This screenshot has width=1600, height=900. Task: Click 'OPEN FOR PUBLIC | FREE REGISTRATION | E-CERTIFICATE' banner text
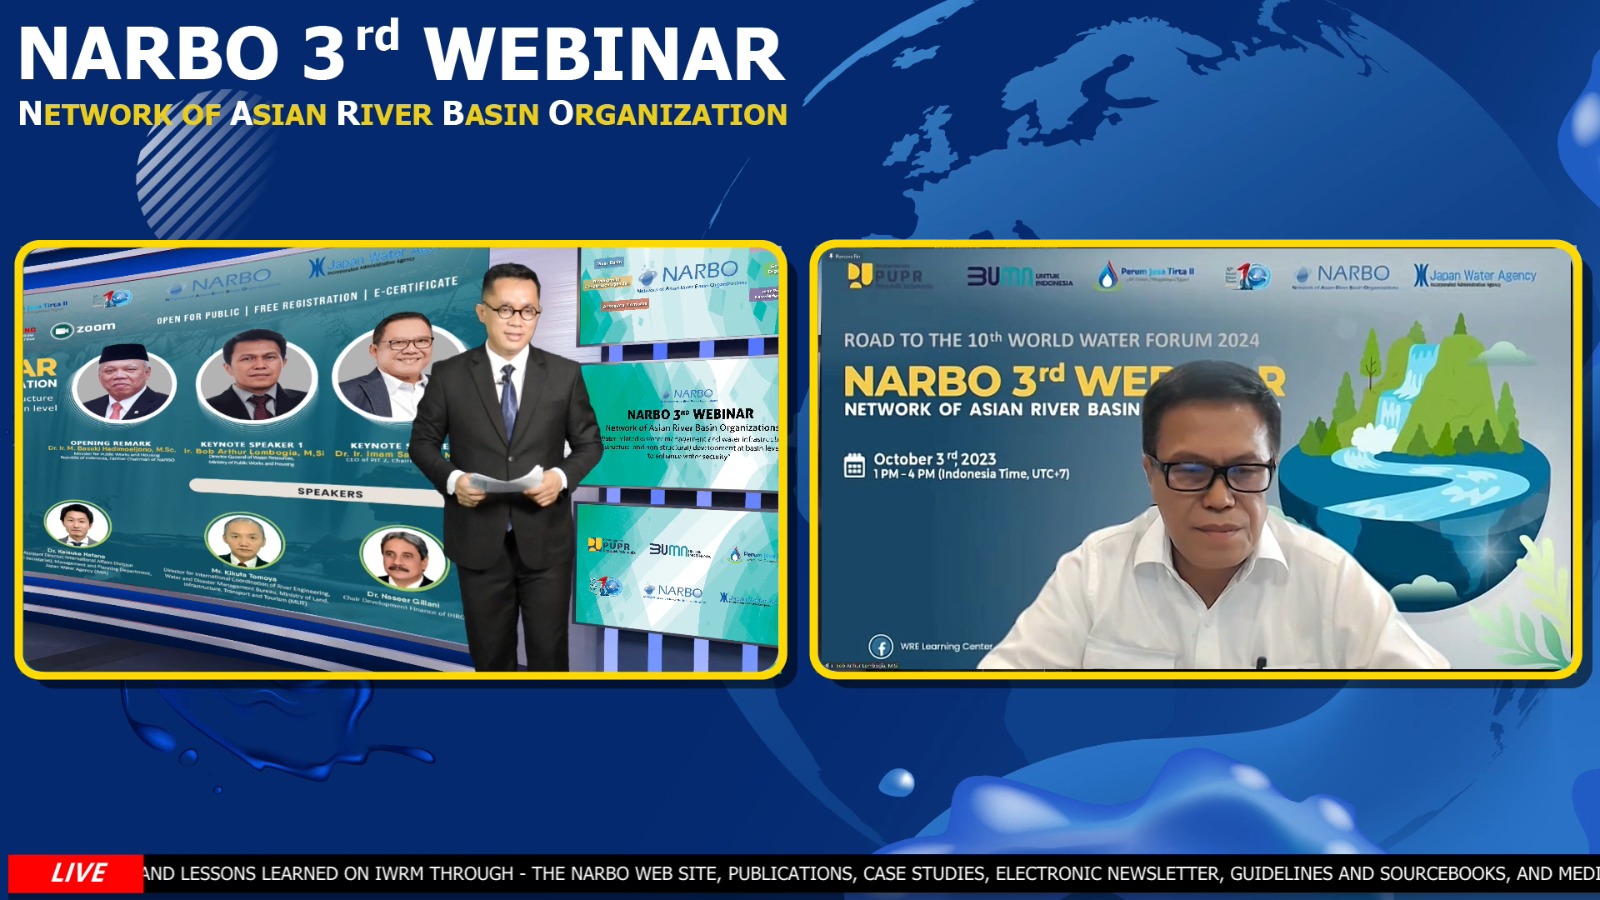point(307,301)
